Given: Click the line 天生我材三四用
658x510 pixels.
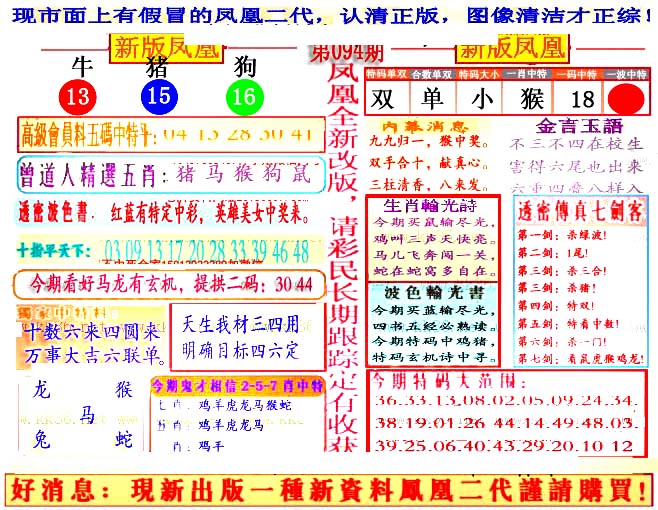Looking at the screenshot, I should [x=240, y=324].
